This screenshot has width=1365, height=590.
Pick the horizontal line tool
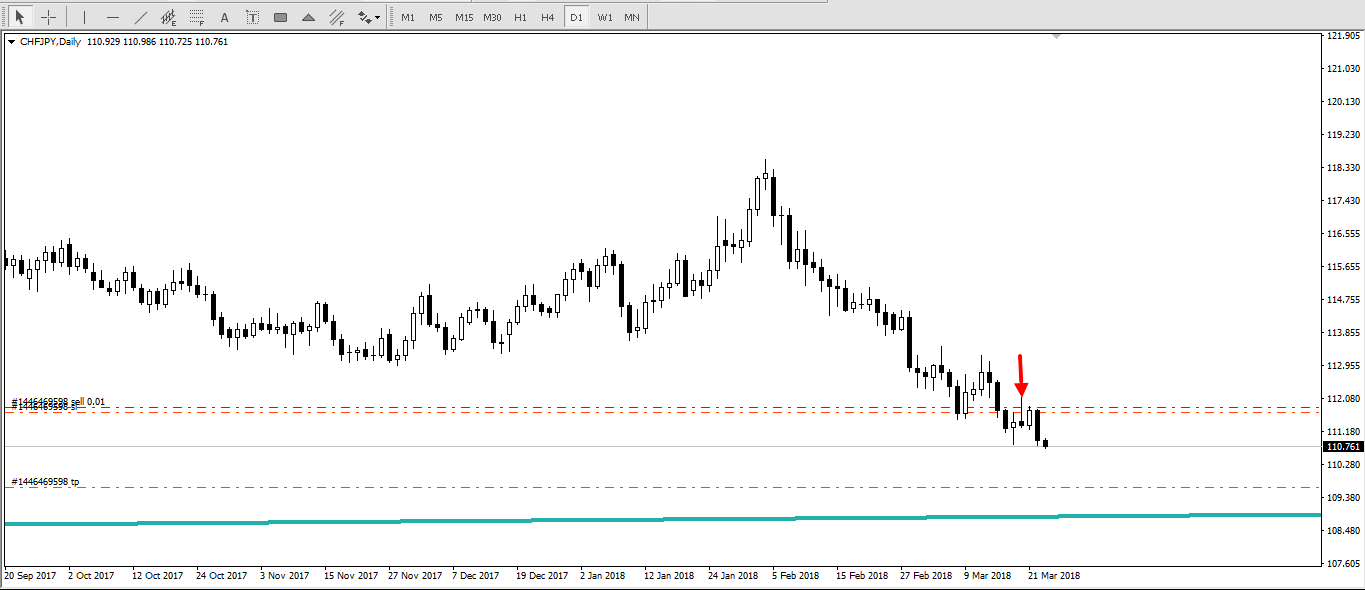(113, 17)
